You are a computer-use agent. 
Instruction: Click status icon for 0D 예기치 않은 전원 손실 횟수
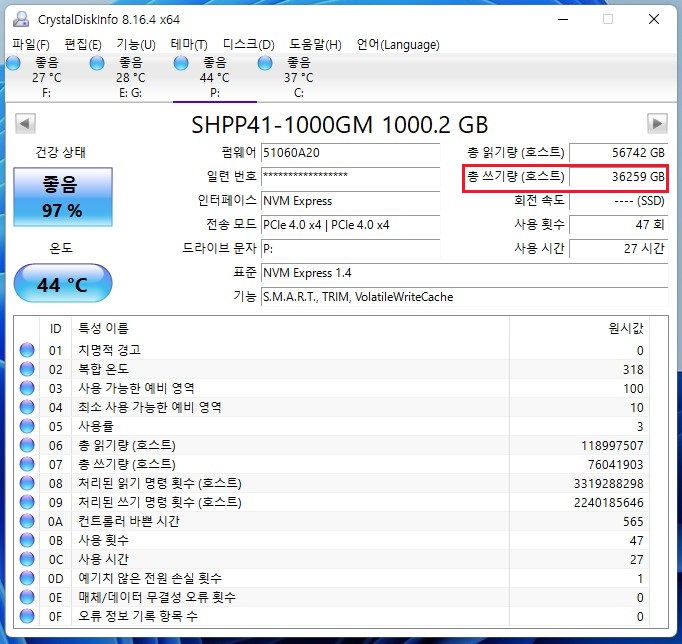coord(27,578)
